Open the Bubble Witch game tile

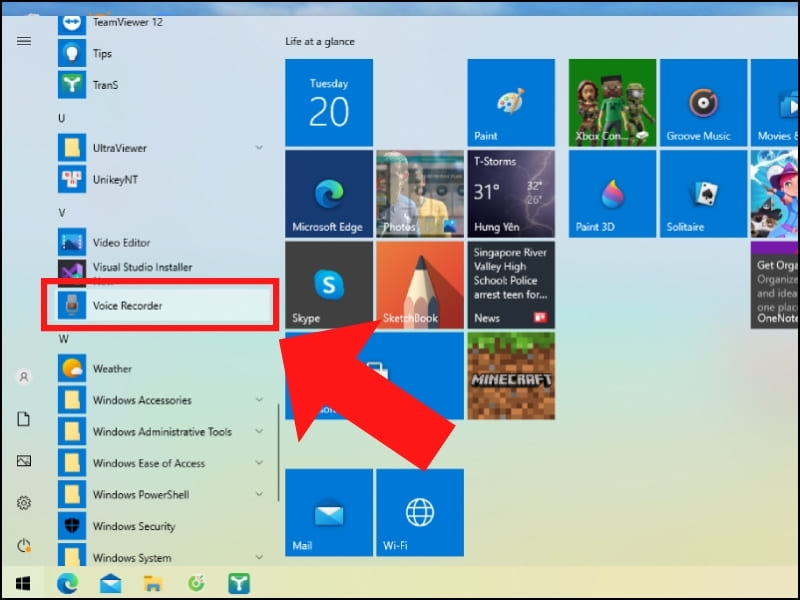coord(774,194)
